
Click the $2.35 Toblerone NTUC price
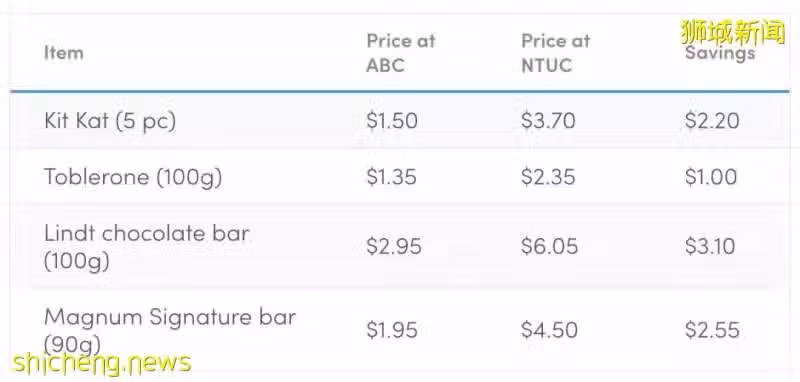(x=548, y=177)
